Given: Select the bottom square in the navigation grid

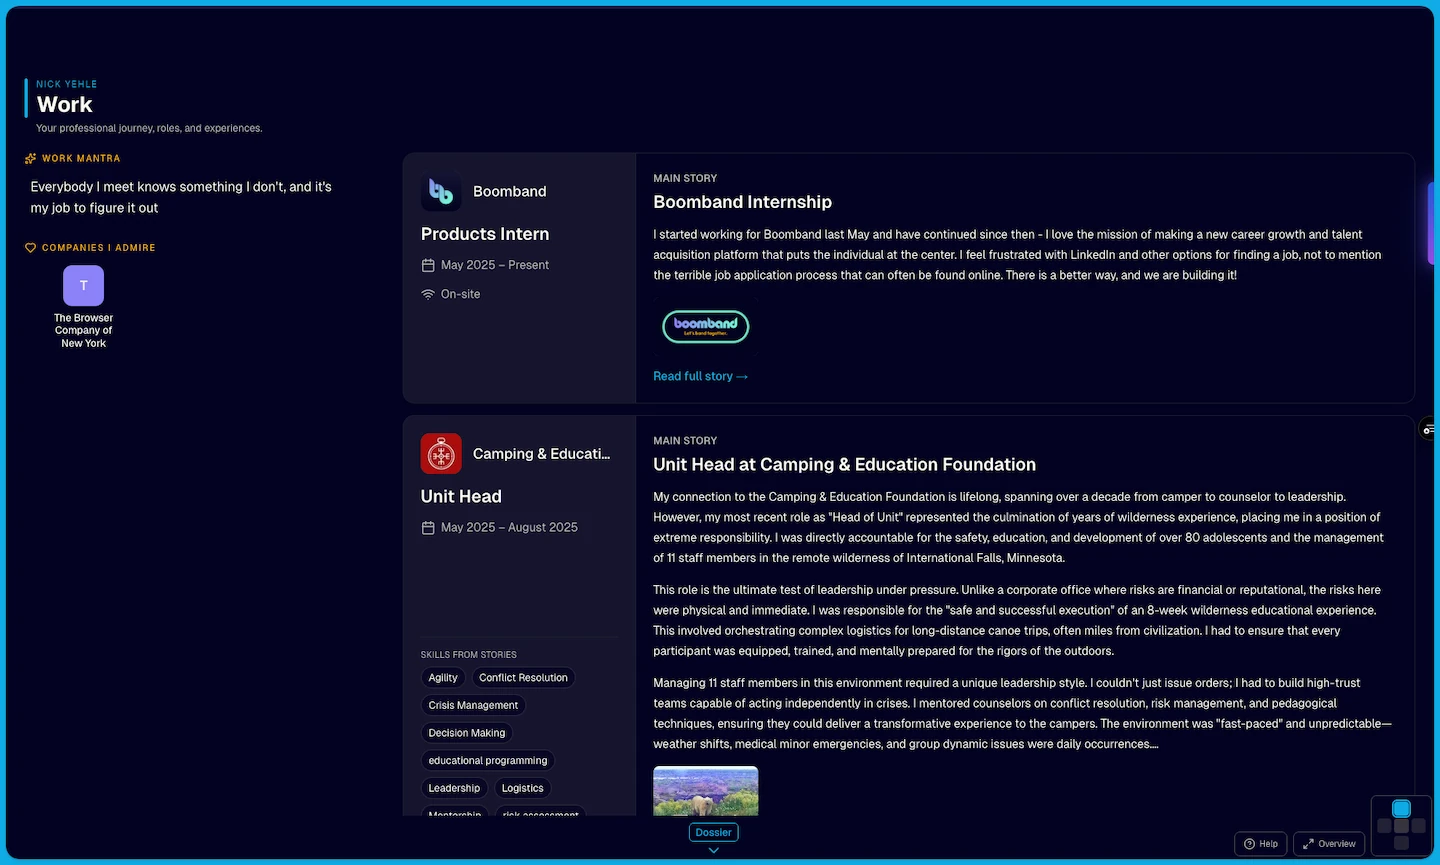Looking at the screenshot, I should click(x=1401, y=843).
